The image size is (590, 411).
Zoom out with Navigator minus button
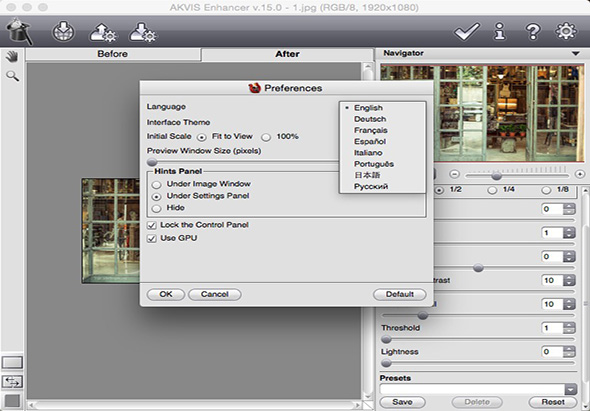pyautogui.click(x=455, y=174)
